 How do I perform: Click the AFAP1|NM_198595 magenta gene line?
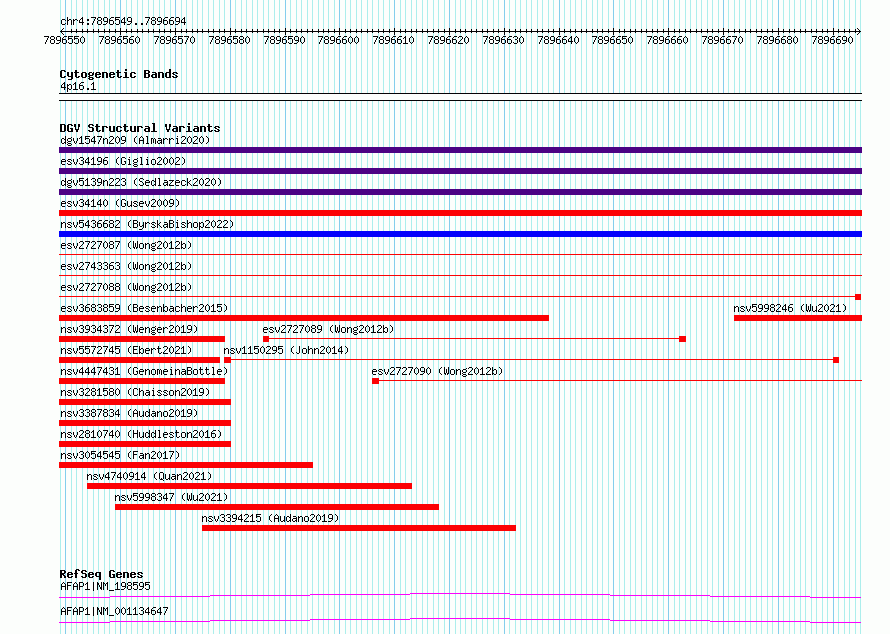(x=460, y=595)
